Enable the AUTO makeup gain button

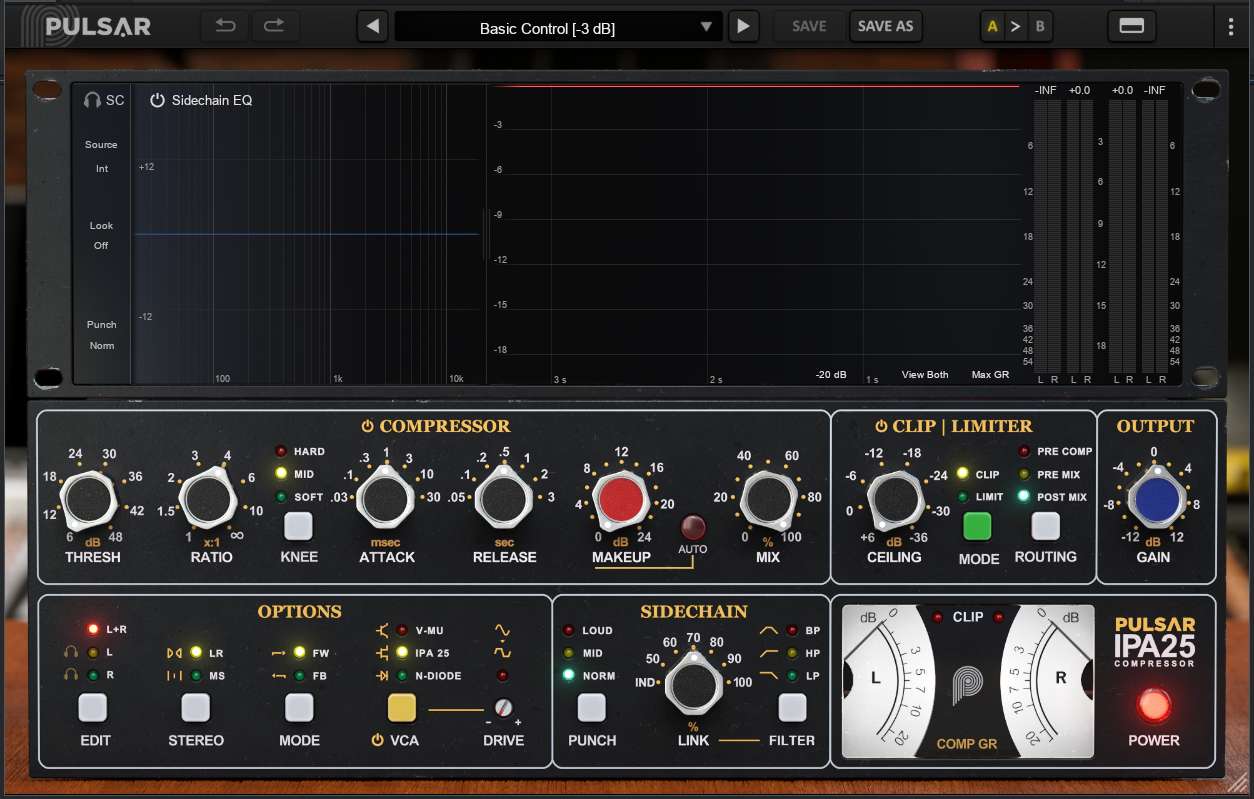[x=692, y=528]
